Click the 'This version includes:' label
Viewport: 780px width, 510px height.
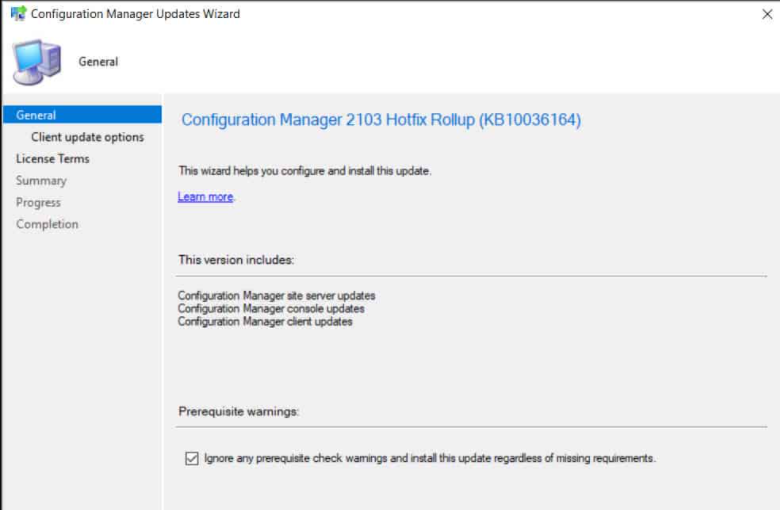[x=236, y=260]
